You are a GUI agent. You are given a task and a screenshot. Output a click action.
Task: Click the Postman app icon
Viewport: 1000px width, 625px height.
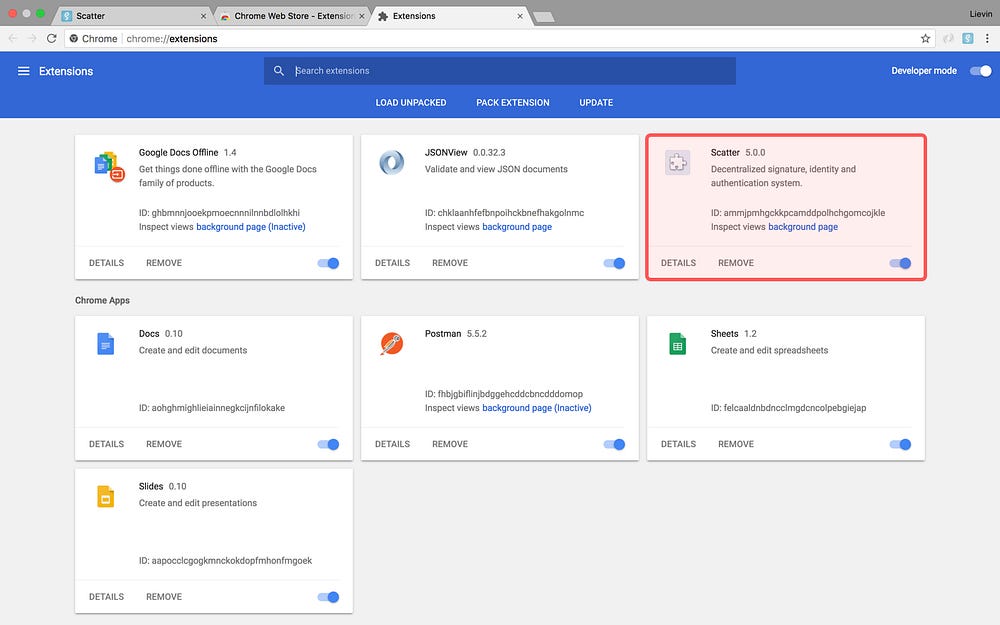pos(392,344)
